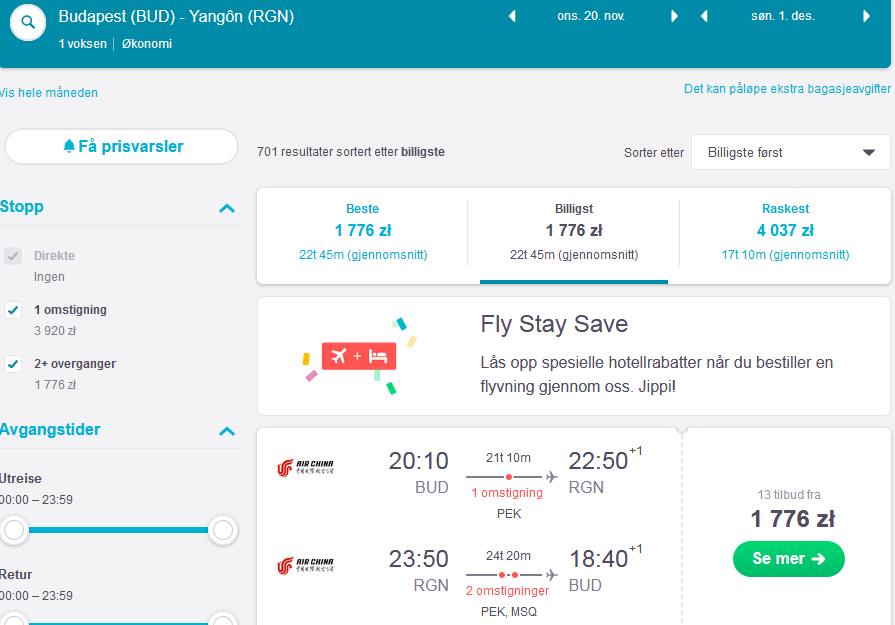Collapse the Avgangstider filter section

point(227,431)
